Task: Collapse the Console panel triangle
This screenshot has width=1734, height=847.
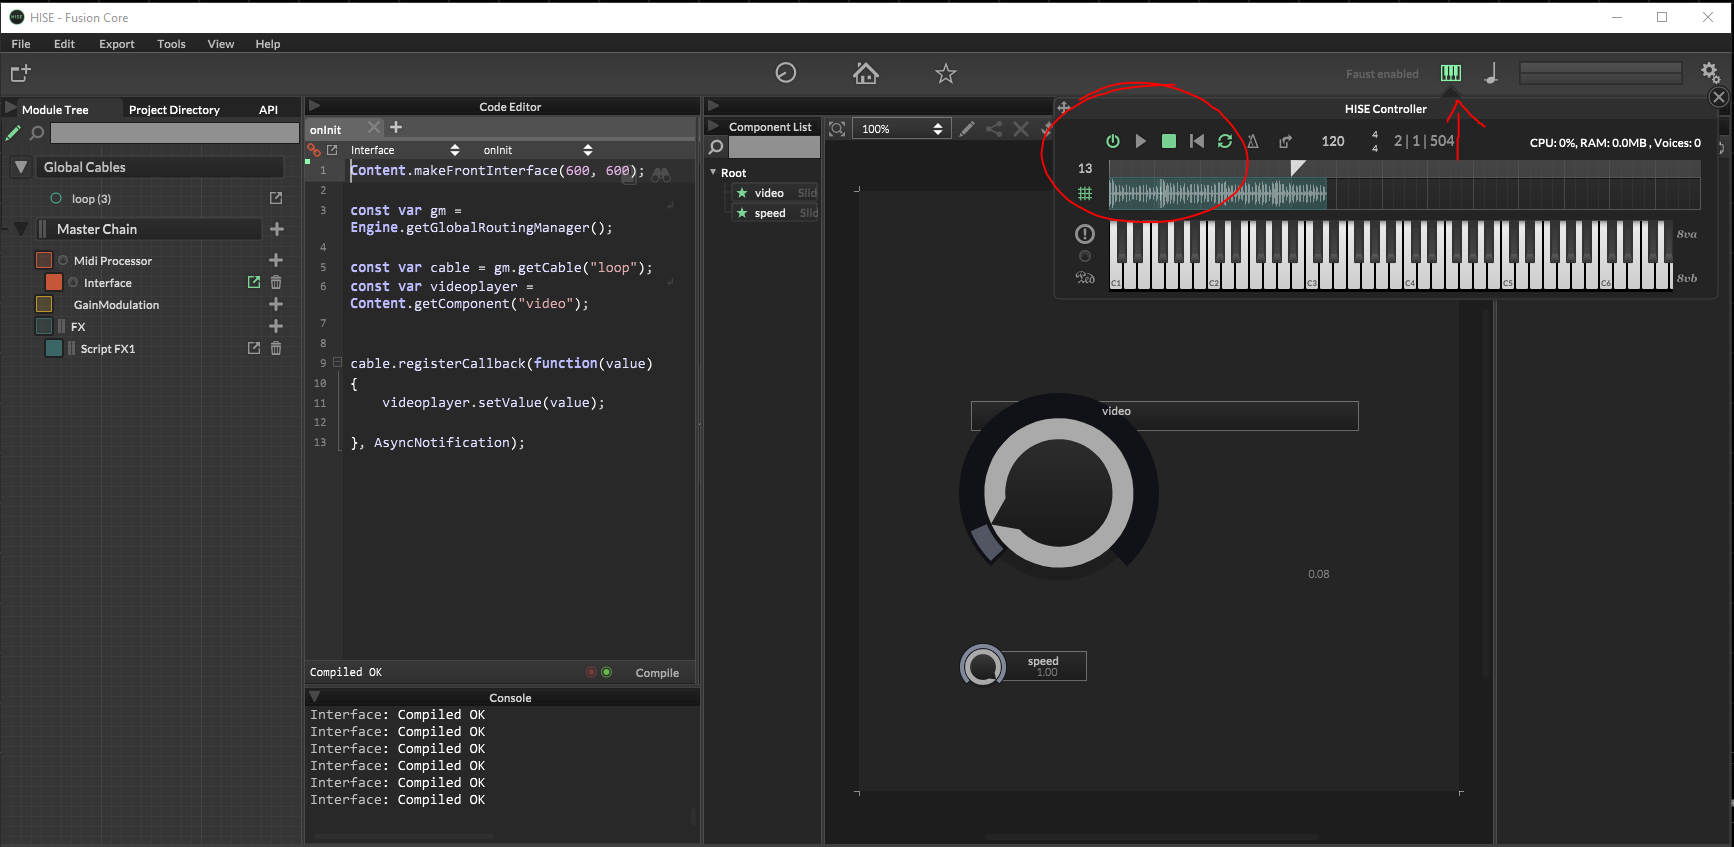Action: [314, 696]
